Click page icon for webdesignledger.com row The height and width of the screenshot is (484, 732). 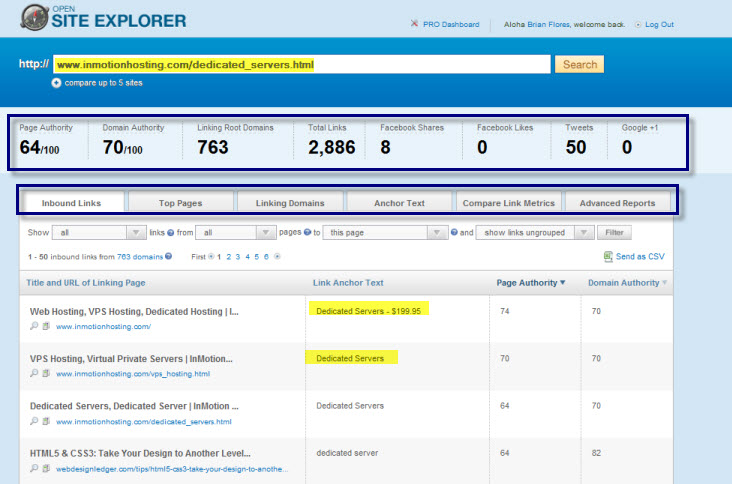(x=46, y=468)
